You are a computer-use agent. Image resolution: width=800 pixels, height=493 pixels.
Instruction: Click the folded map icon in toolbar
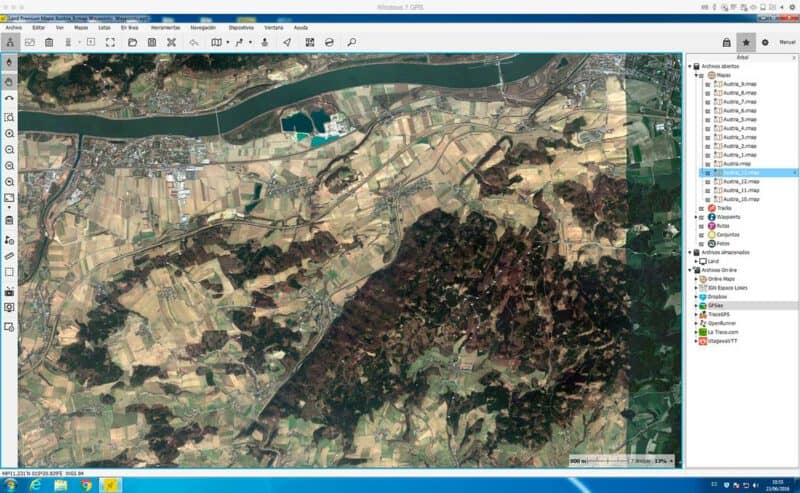216,42
